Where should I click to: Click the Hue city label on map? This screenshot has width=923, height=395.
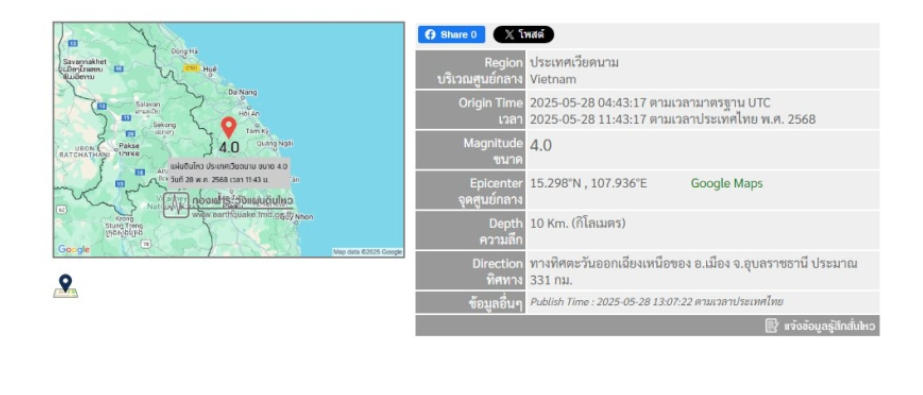[210, 69]
